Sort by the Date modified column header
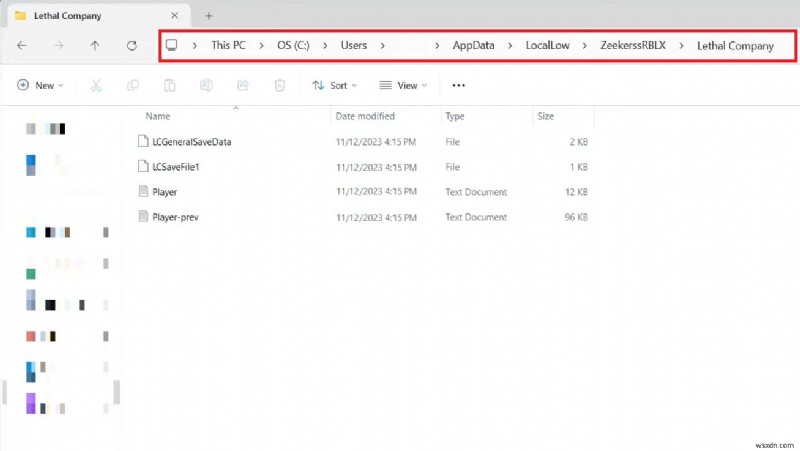800x451 pixels. (x=365, y=116)
